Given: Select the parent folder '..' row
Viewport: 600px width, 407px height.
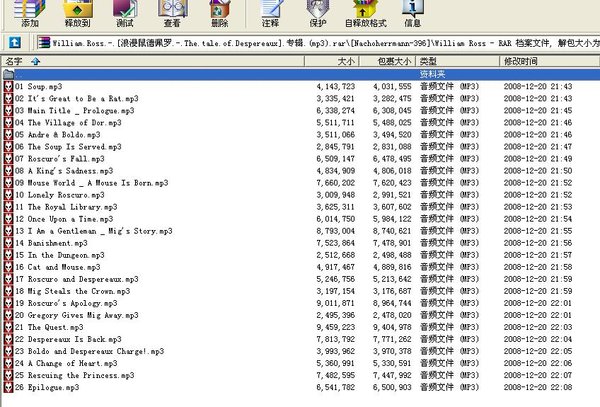Looking at the screenshot, I should [x=301, y=74].
